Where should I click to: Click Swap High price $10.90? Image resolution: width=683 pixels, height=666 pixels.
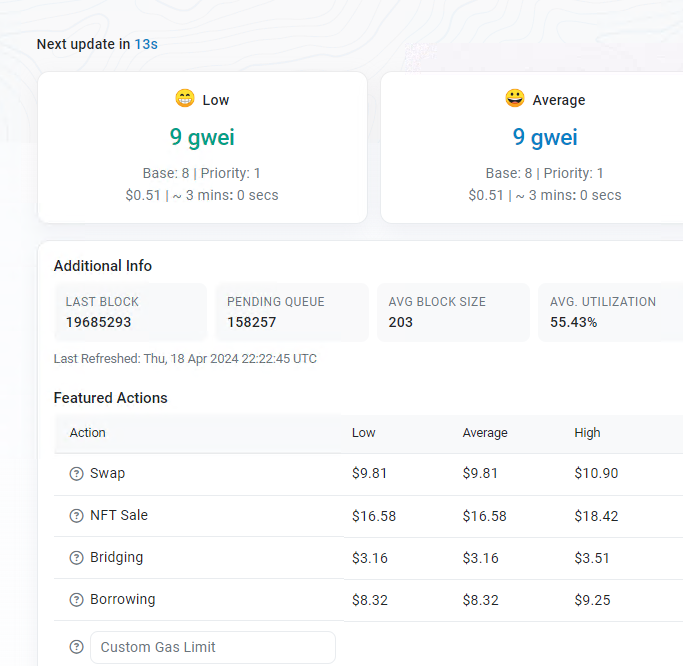pyautogui.click(x=596, y=473)
